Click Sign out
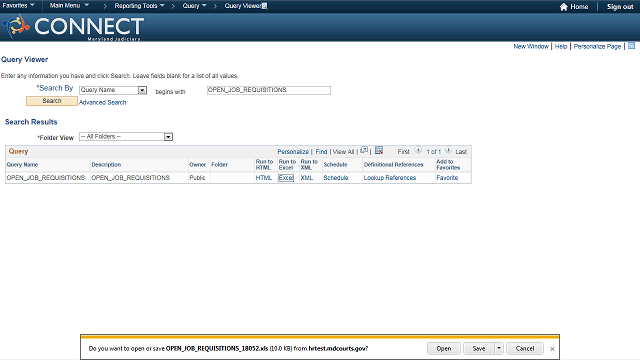Viewport: 640px width, 360px height. point(620,7)
